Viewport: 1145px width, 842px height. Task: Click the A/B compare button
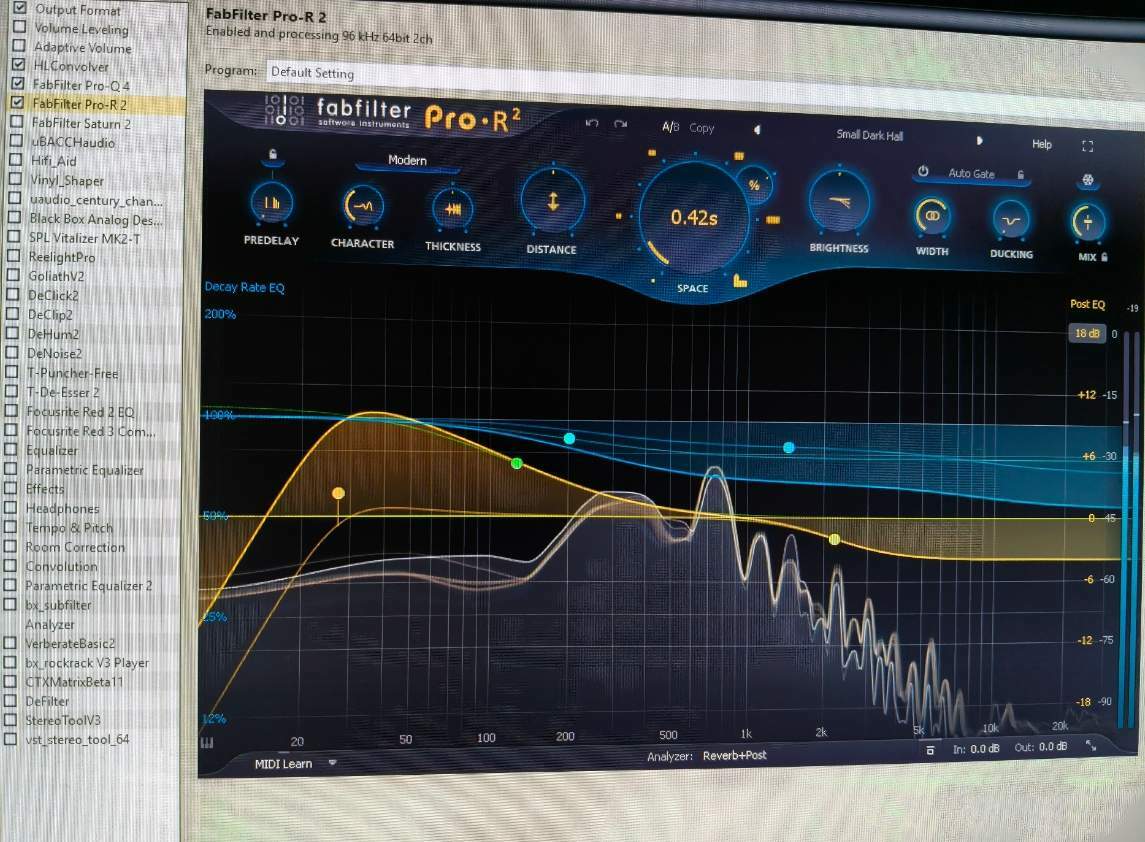[x=670, y=127]
